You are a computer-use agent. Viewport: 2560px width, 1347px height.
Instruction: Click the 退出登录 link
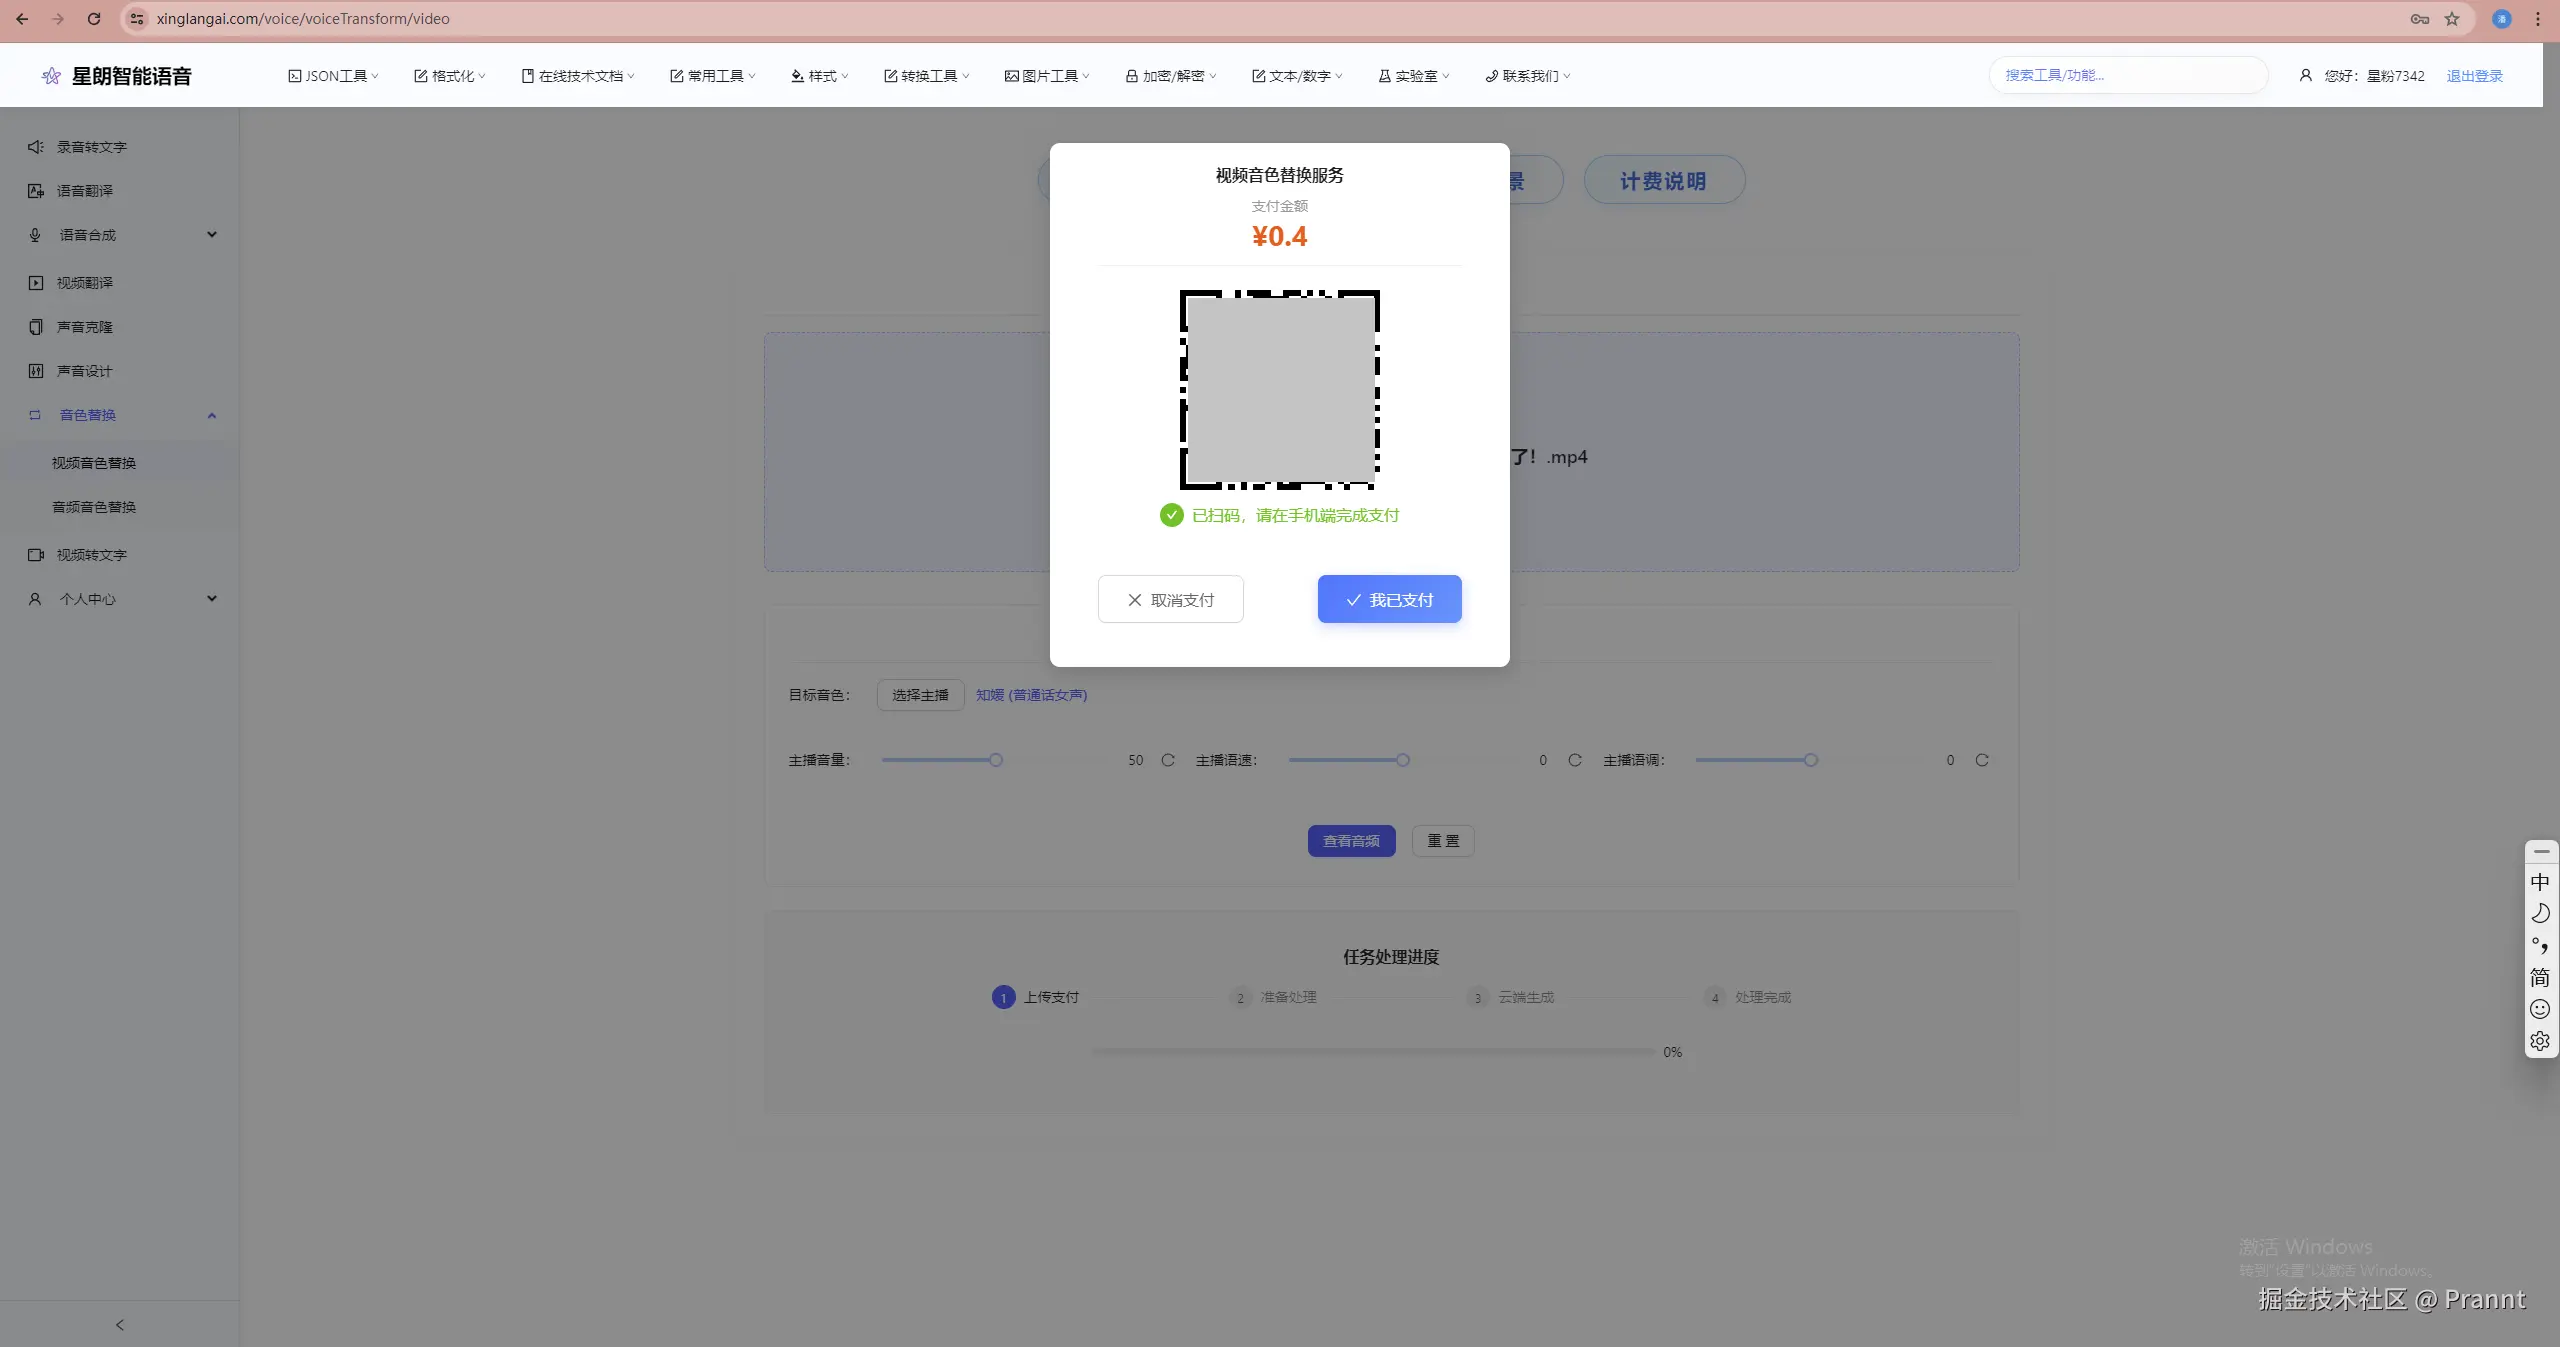coord(2475,76)
